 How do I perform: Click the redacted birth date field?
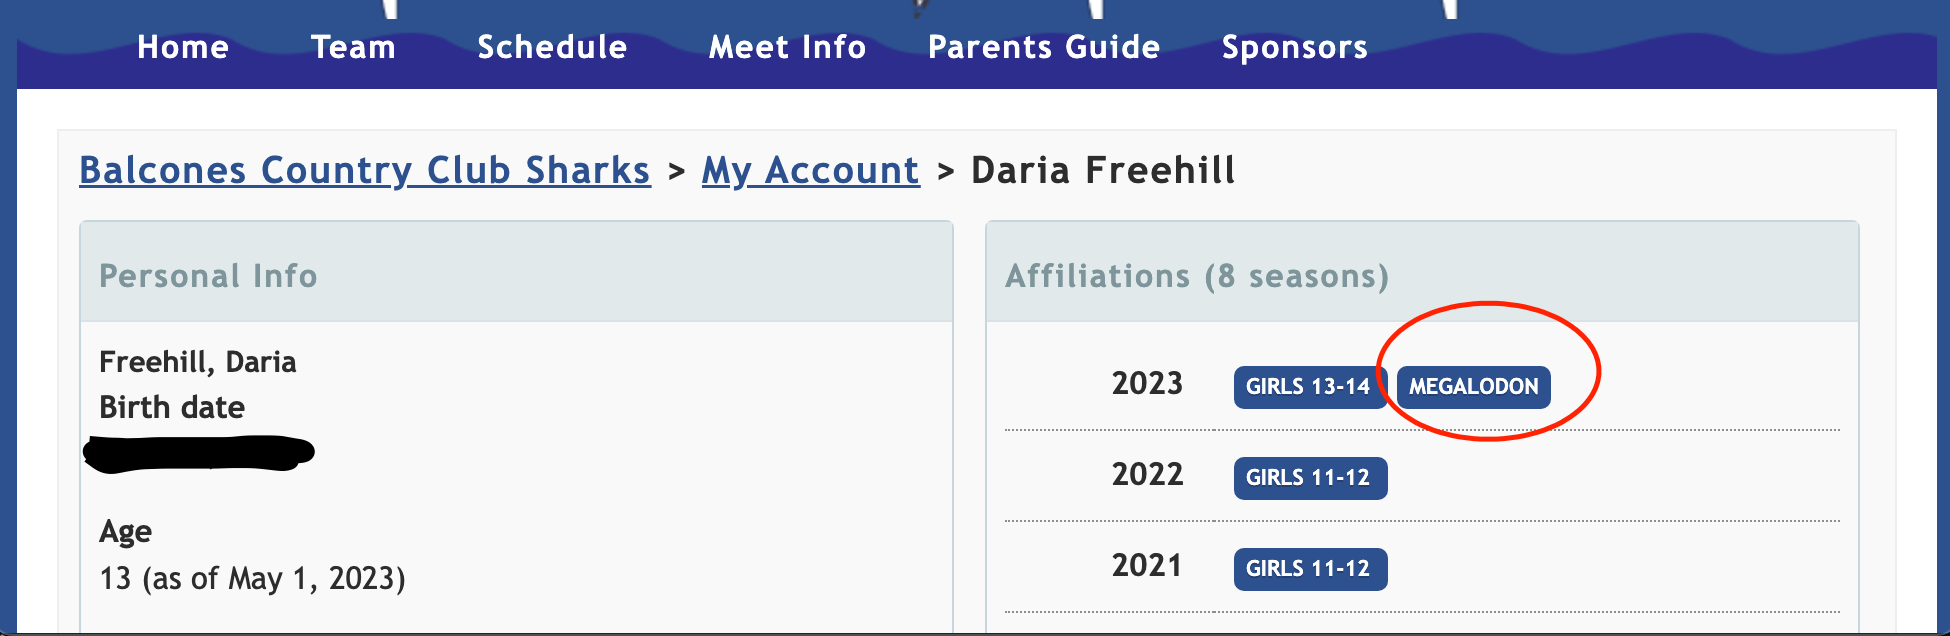coord(199,453)
